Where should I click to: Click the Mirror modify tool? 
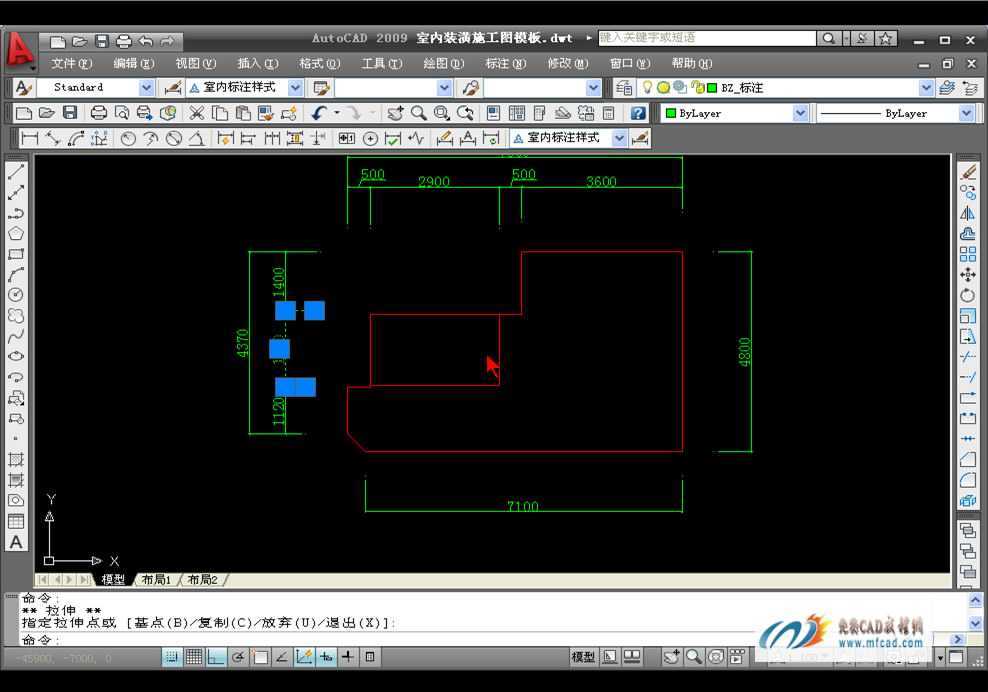point(968,213)
